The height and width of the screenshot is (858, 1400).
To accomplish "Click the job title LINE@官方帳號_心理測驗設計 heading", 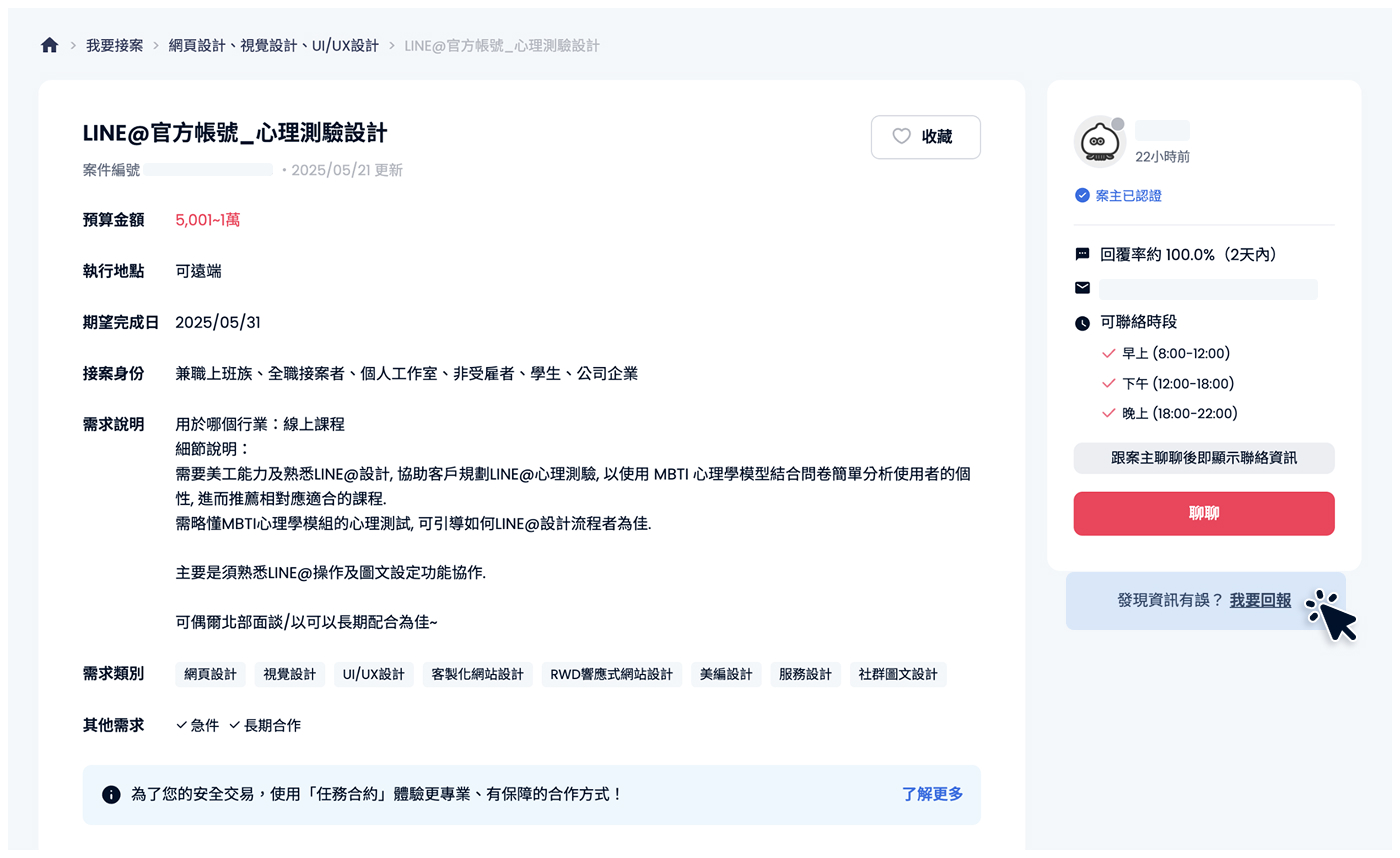I will 235,133.
